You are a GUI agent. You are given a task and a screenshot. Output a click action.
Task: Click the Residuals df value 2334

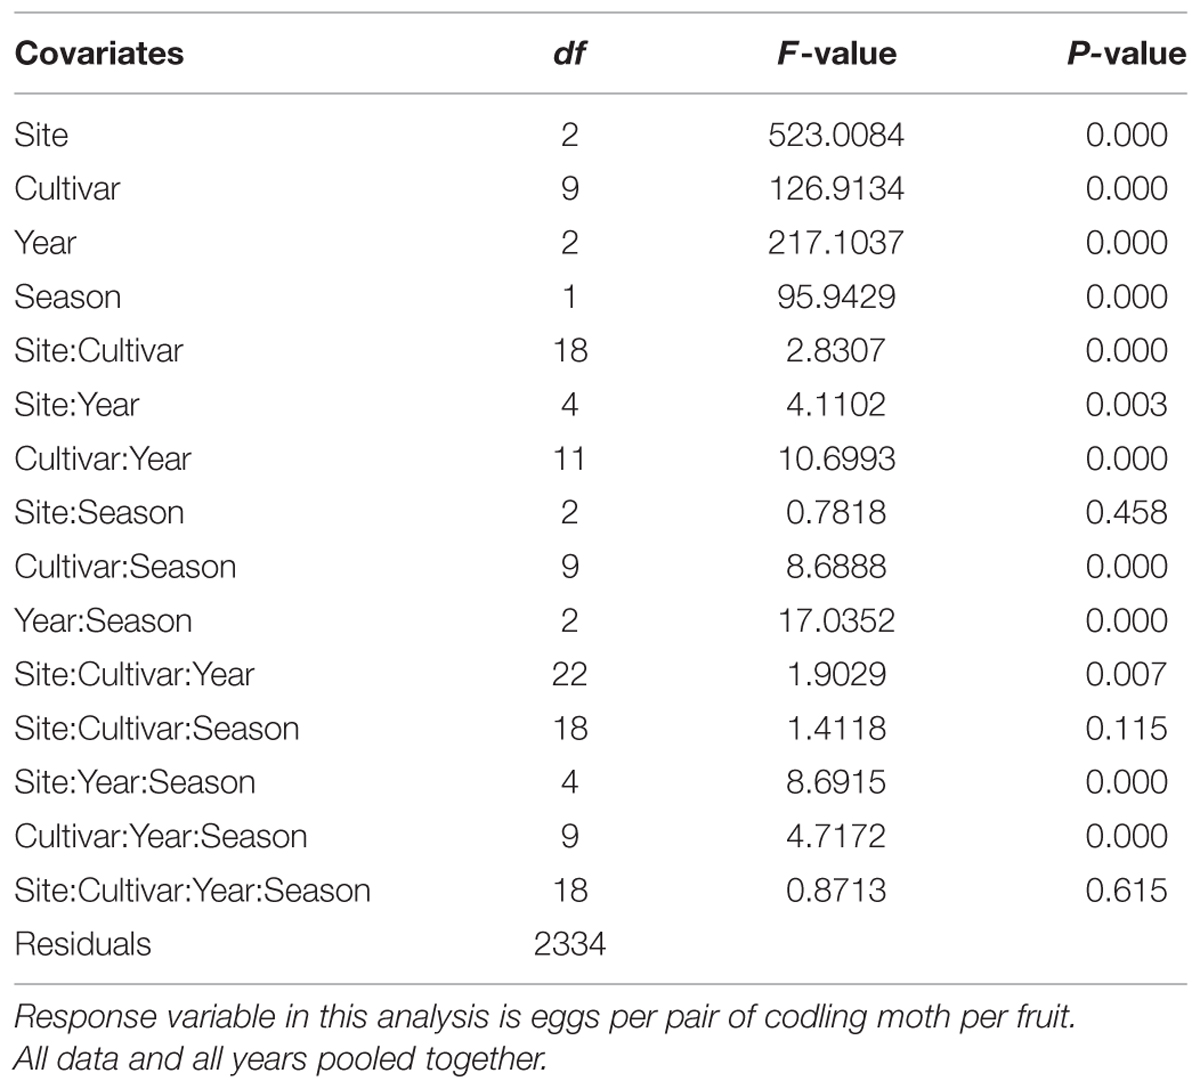click(x=569, y=945)
